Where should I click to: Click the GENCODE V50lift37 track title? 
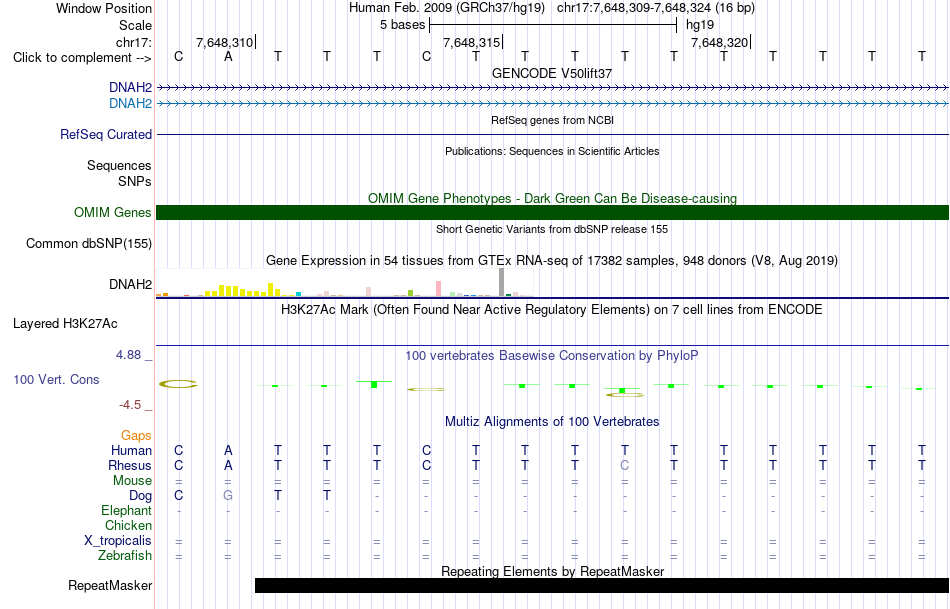tap(552, 73)
